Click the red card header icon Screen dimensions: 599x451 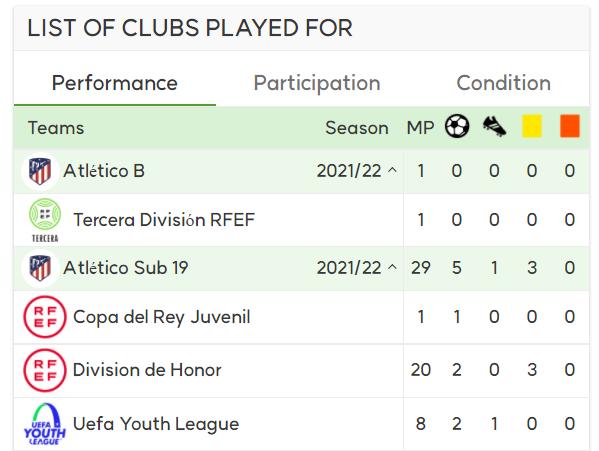(x=570, y=126)
